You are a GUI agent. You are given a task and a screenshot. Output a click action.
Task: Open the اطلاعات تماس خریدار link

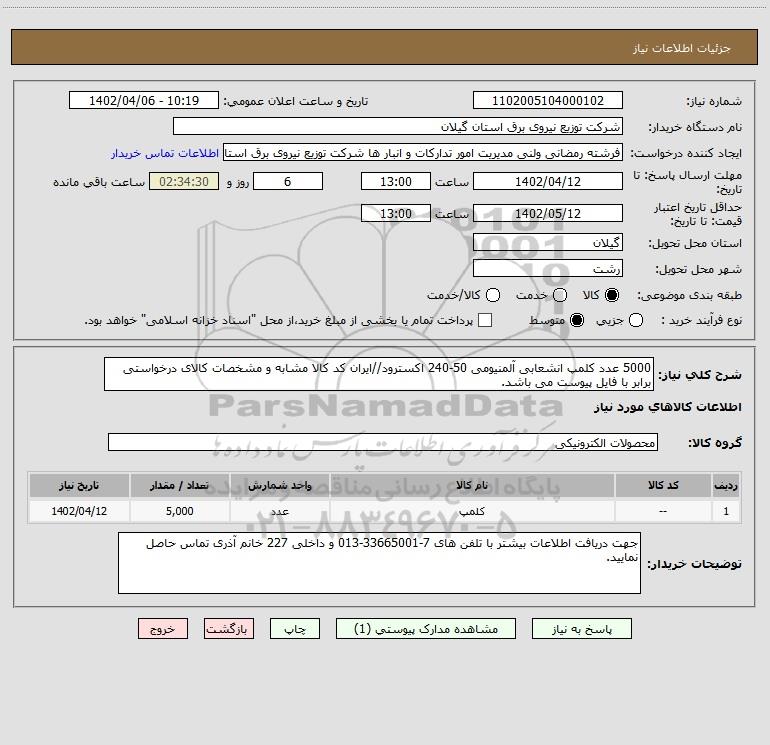click(165, 153)
